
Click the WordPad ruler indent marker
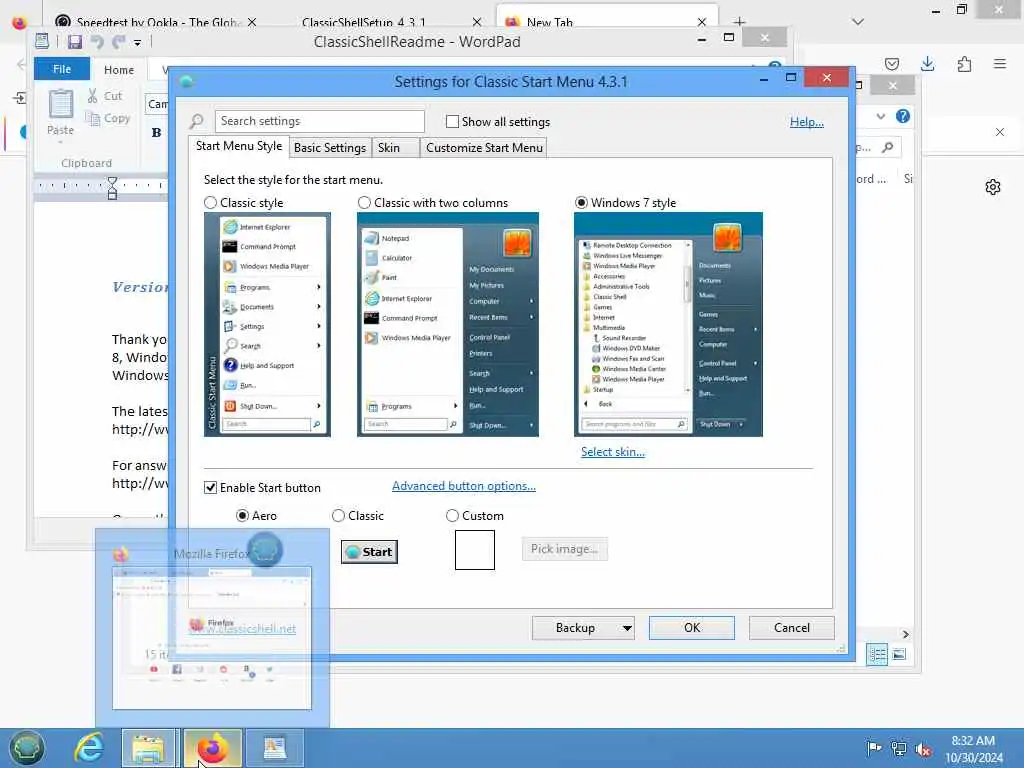coord(112,188)
